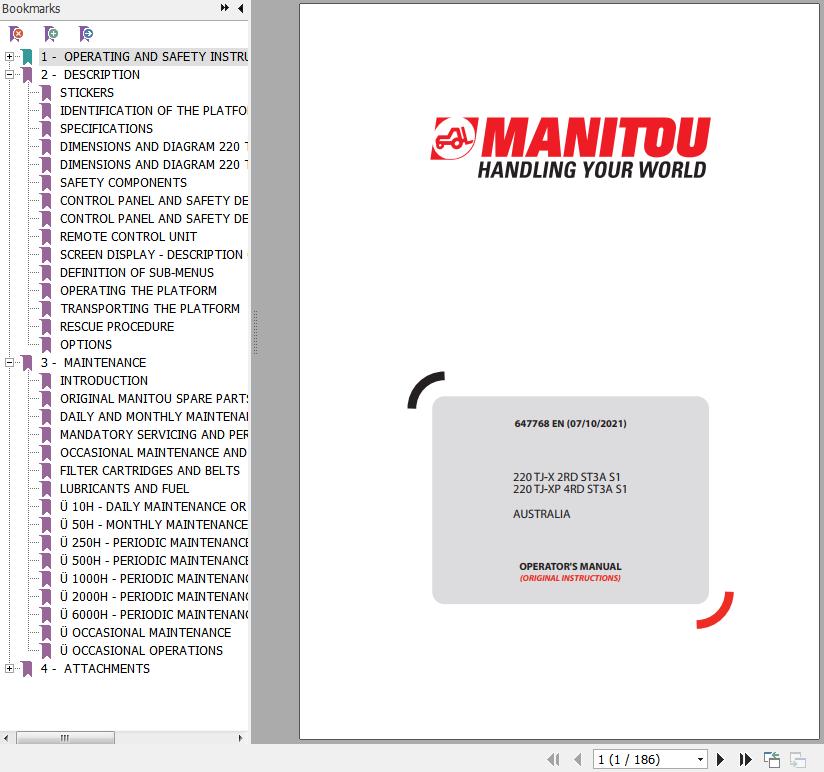Go to the first page
This screenshot has width=824, height=772.
(x=553, y=759)
